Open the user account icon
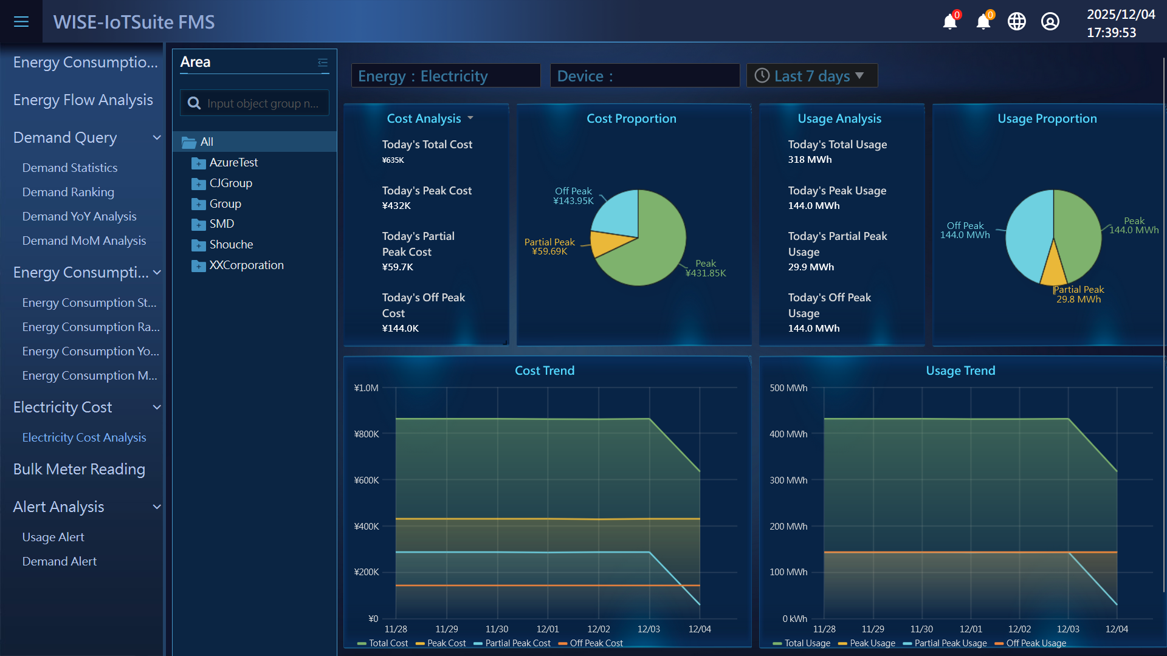1167x656 pixels. (1050, 21)
